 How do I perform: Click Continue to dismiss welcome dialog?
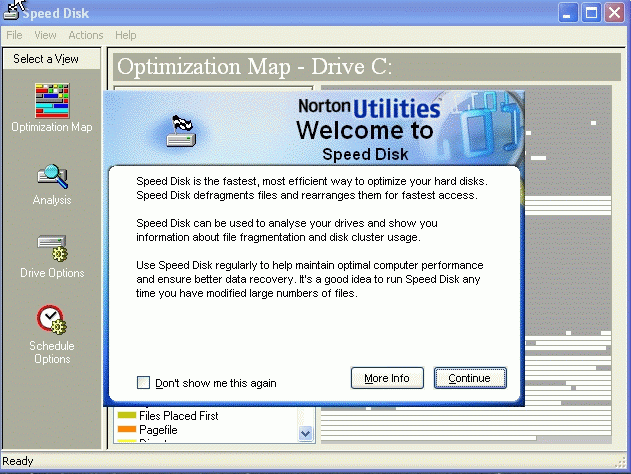(x=469, y=378)
